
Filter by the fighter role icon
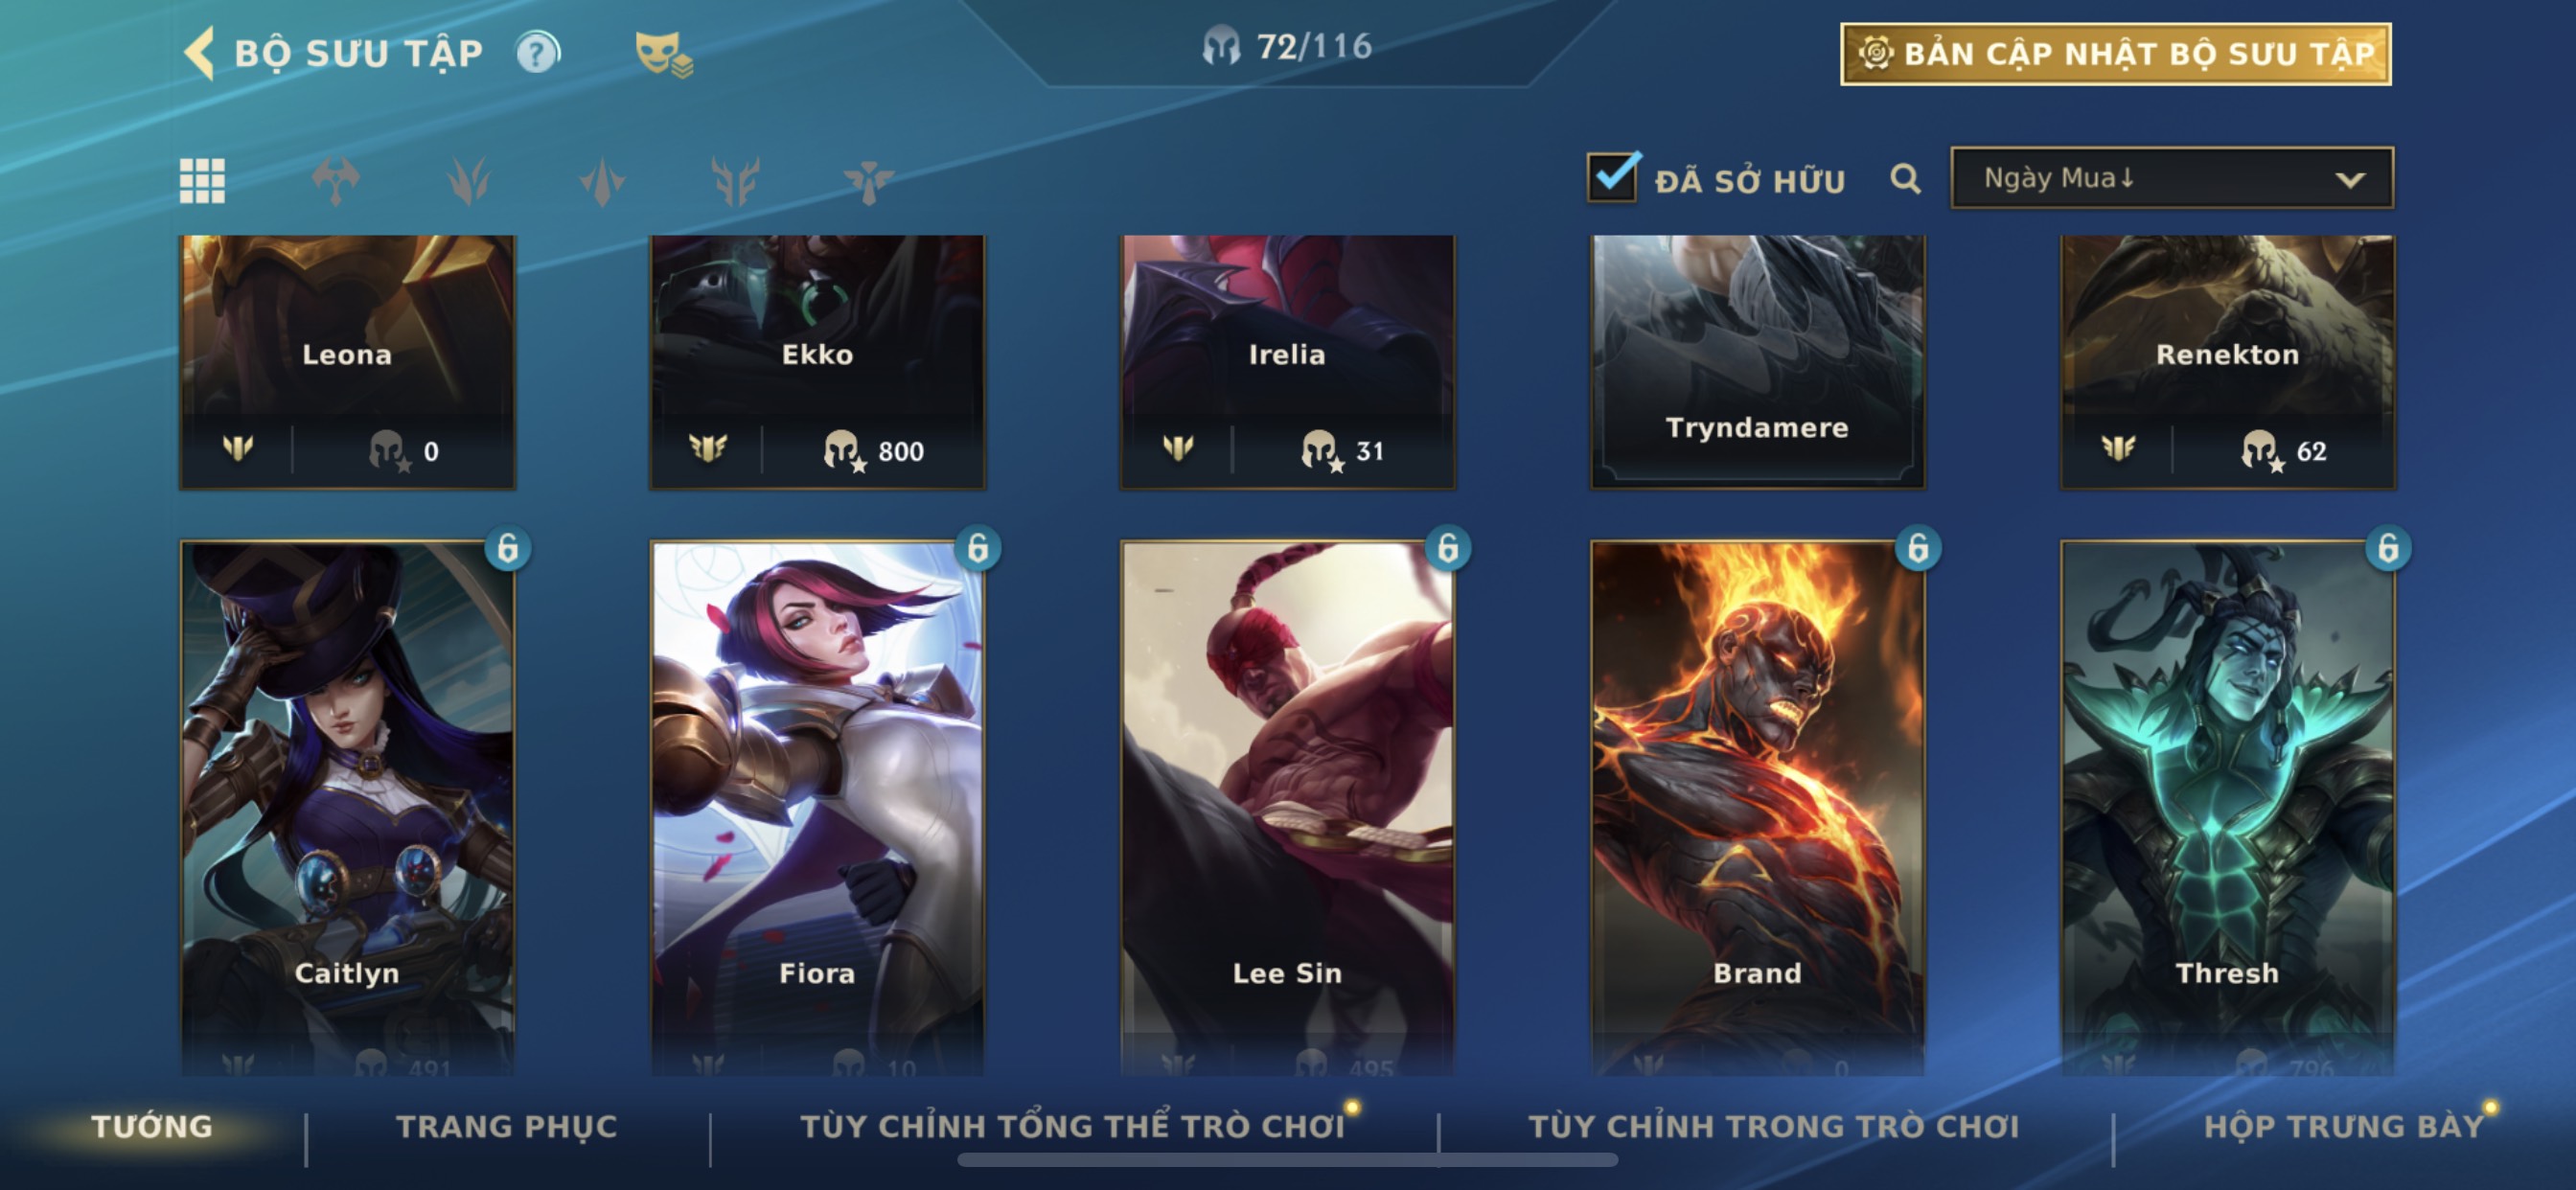pos(335,181)
